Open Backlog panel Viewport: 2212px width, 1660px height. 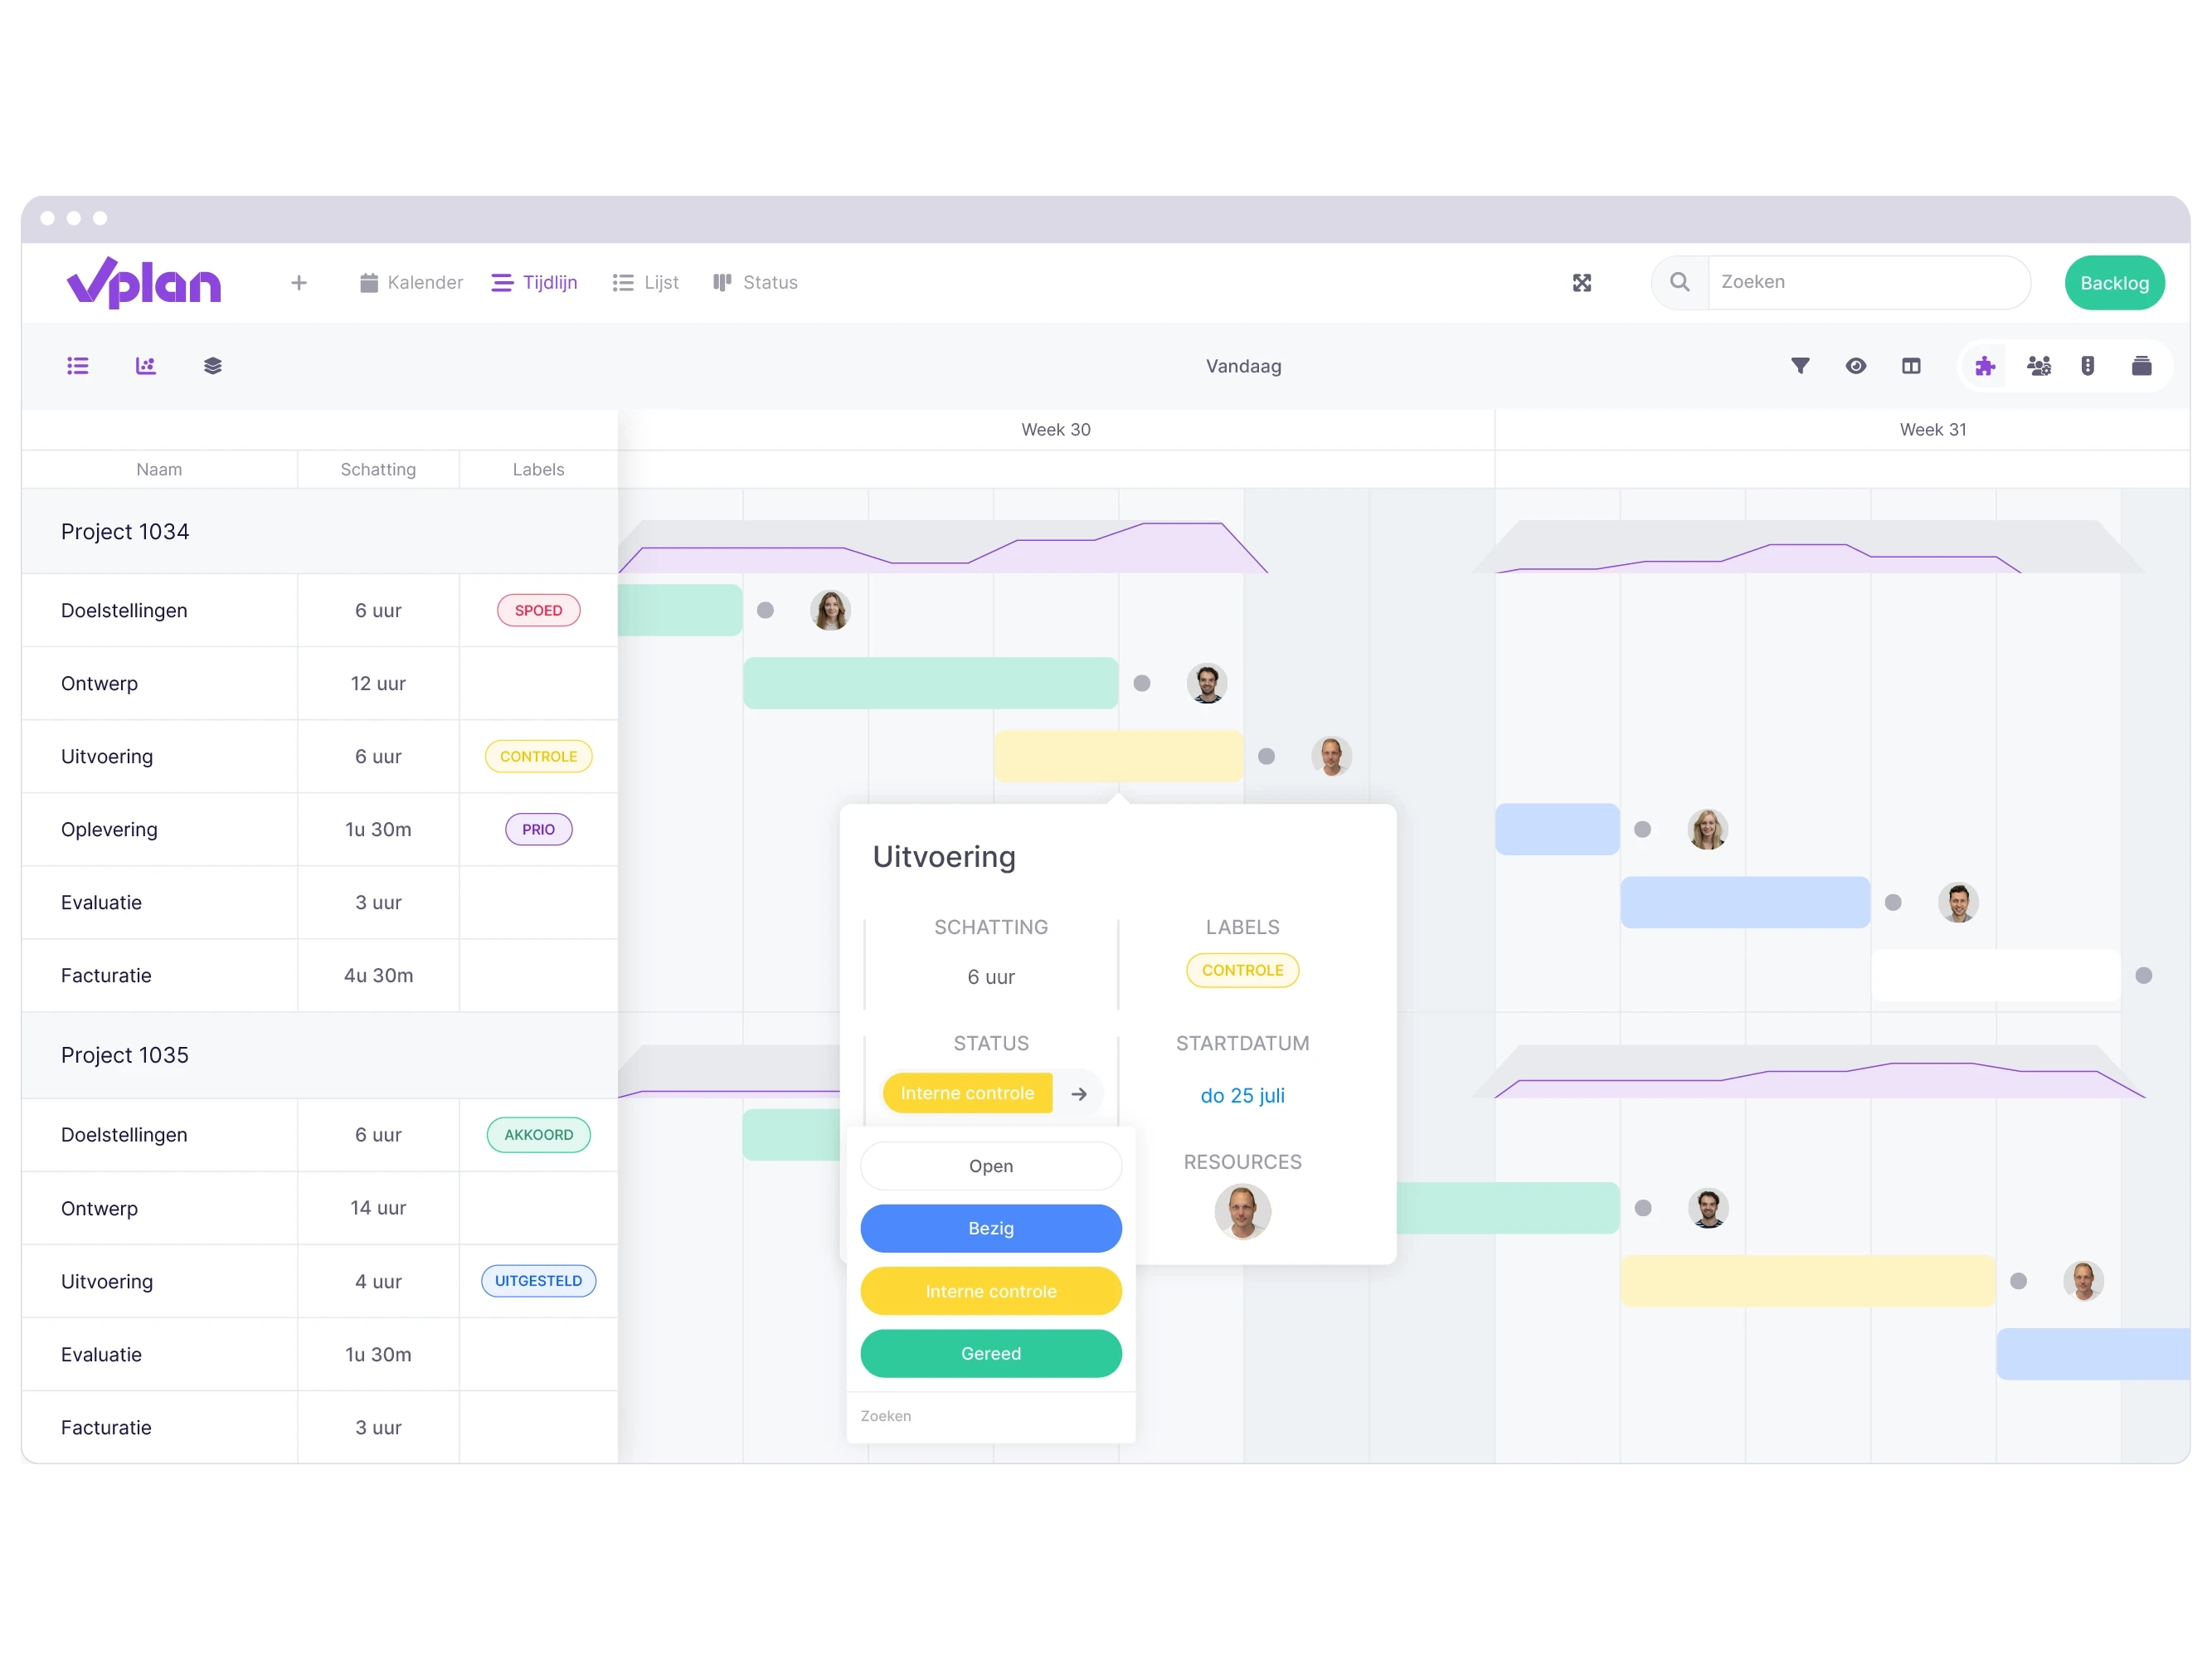click(2114, 280)
